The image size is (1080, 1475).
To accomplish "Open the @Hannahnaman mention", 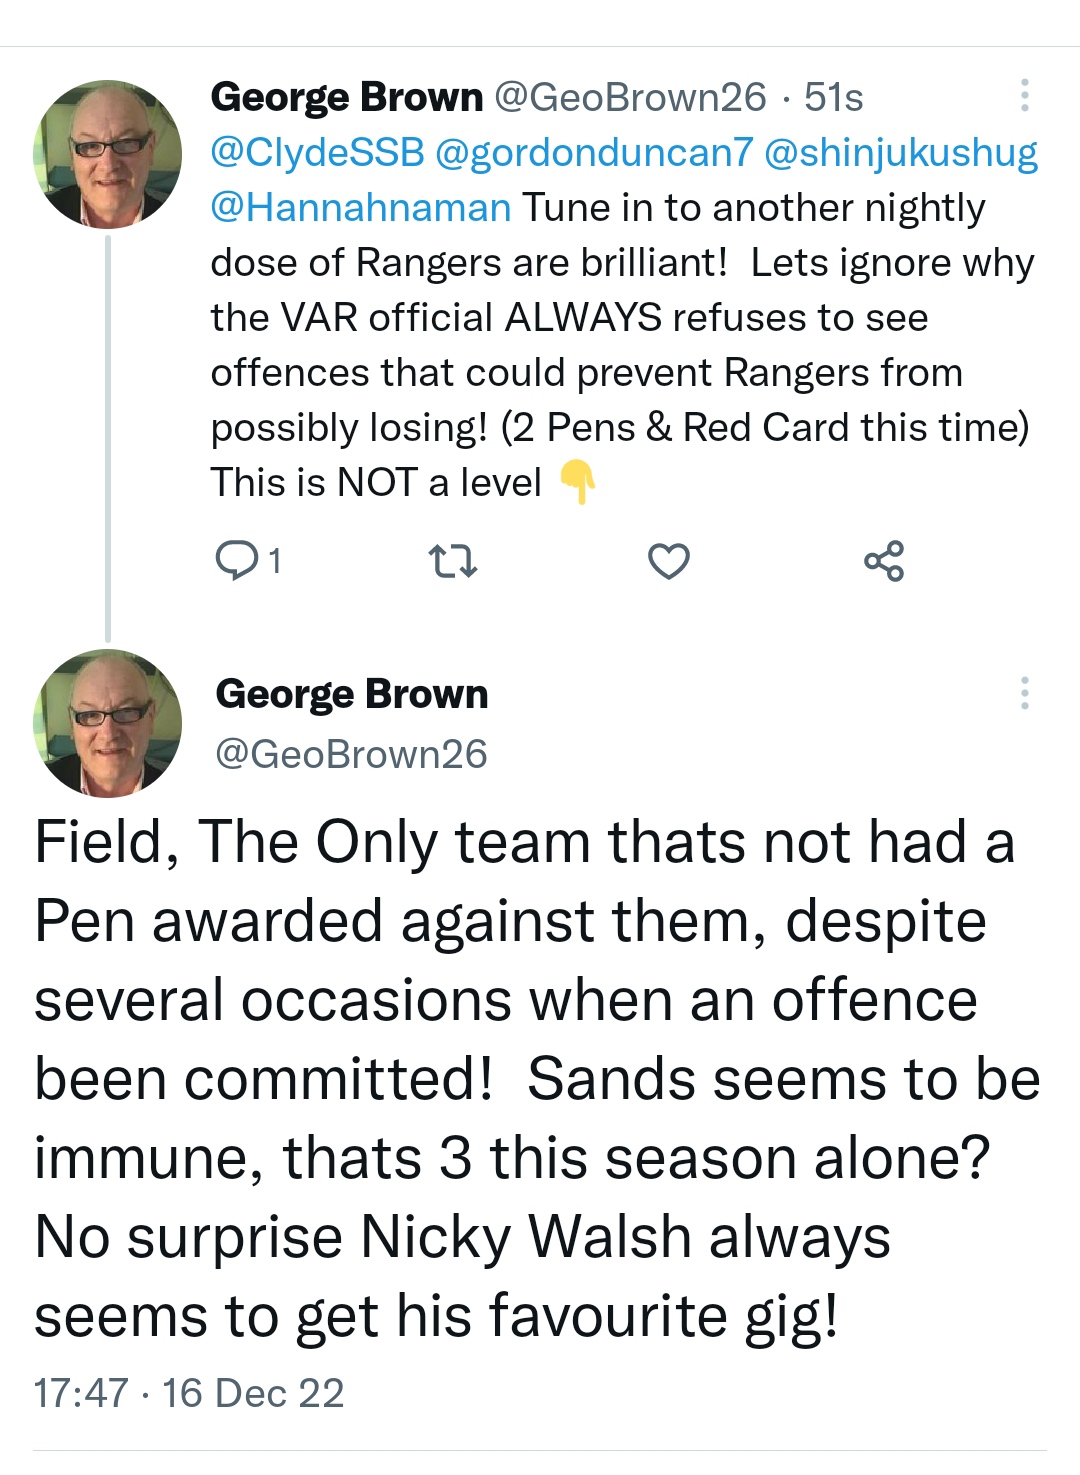I will coord(361,207).
